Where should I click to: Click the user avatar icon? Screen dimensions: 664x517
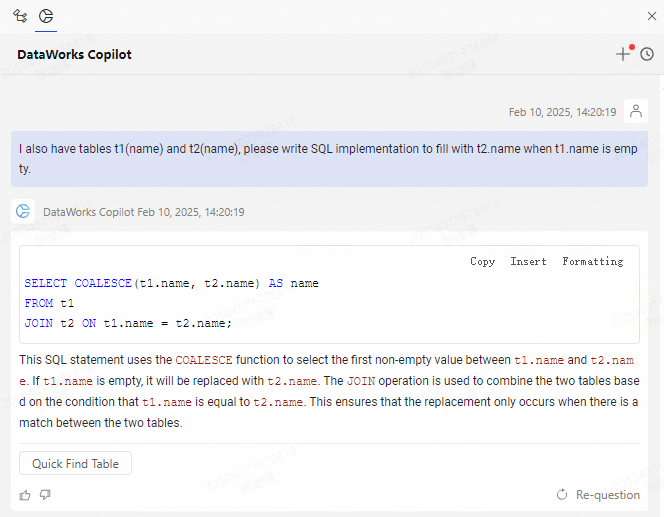click(636, 111)
